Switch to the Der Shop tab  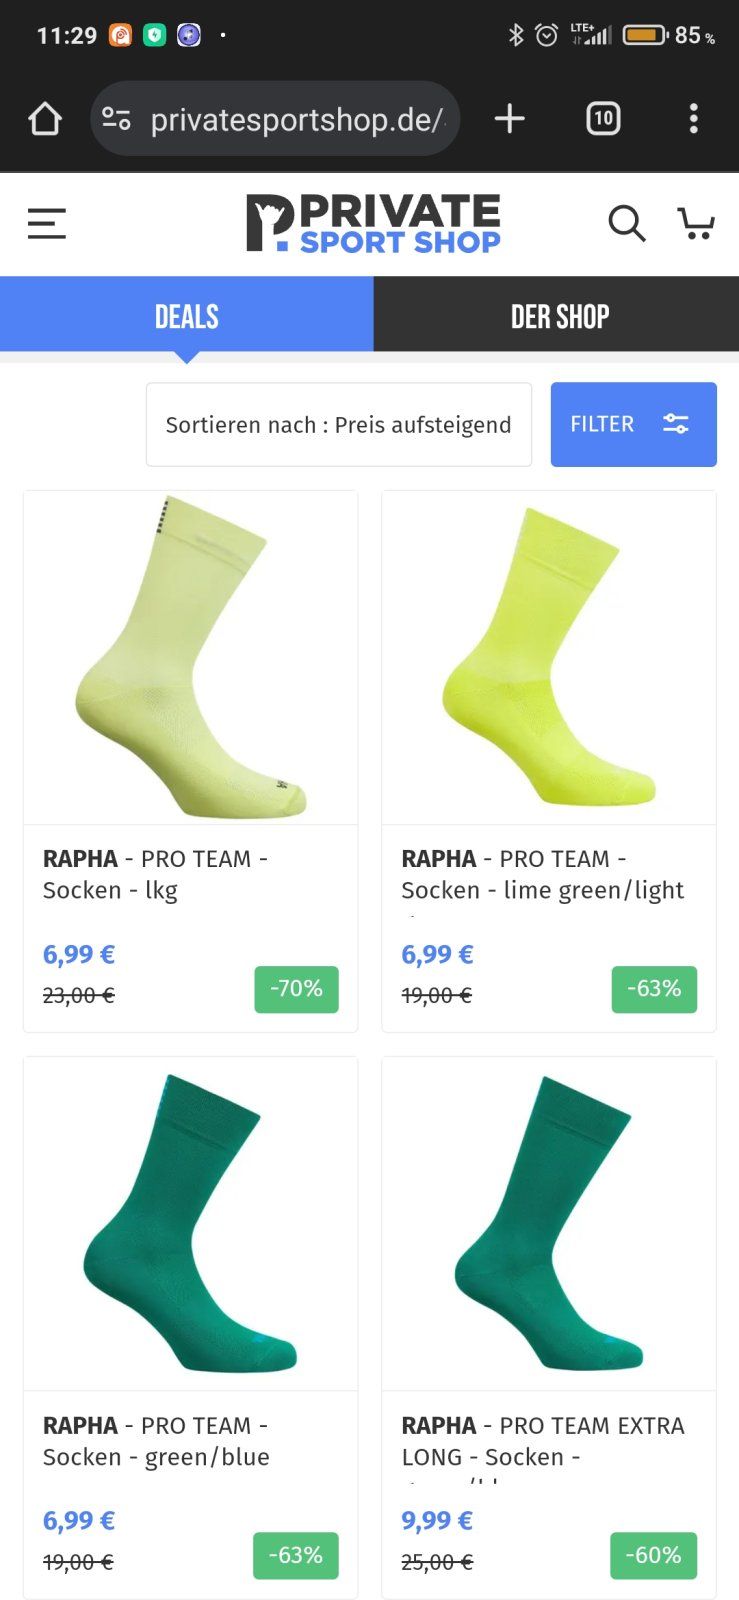click(559, 316)
